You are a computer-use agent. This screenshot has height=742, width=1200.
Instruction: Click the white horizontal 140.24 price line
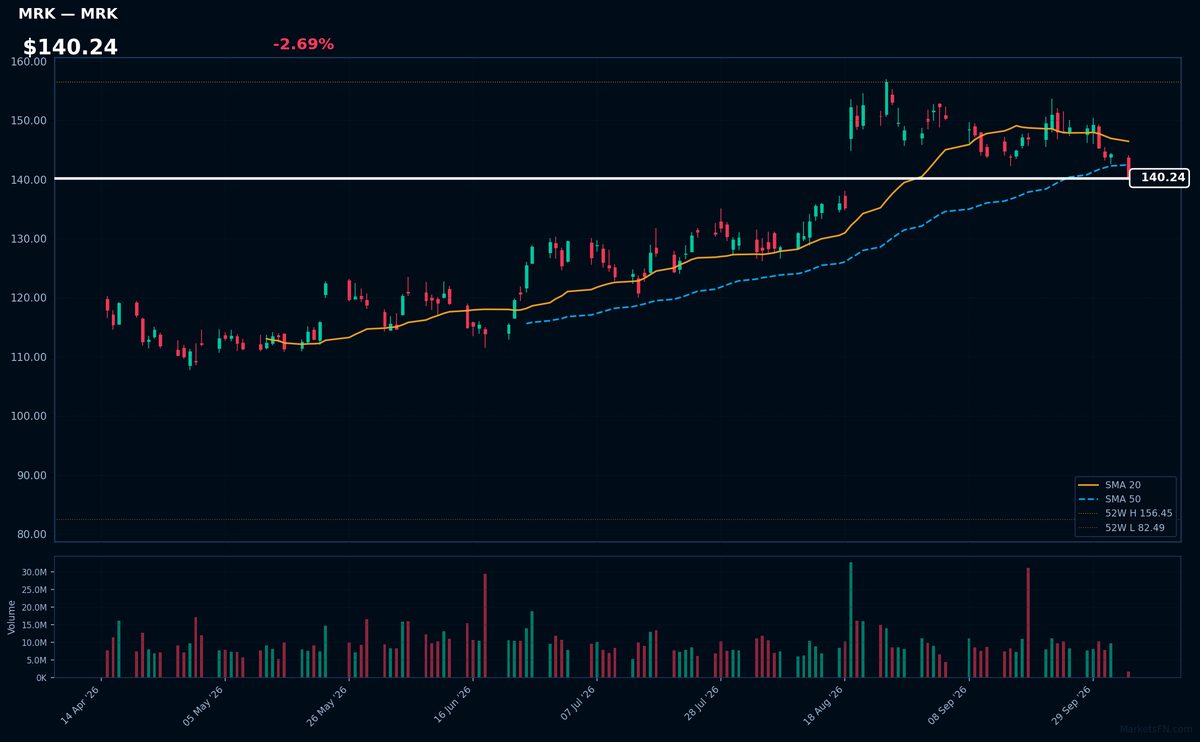[x=592, y=178]
